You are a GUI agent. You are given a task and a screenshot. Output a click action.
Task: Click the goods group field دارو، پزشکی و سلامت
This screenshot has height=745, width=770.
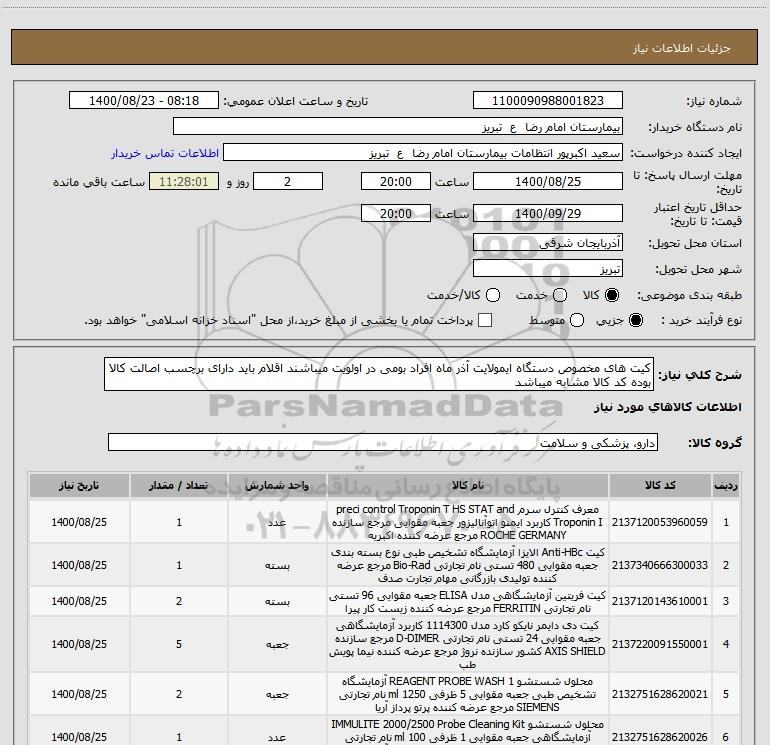tap(383, 442)
